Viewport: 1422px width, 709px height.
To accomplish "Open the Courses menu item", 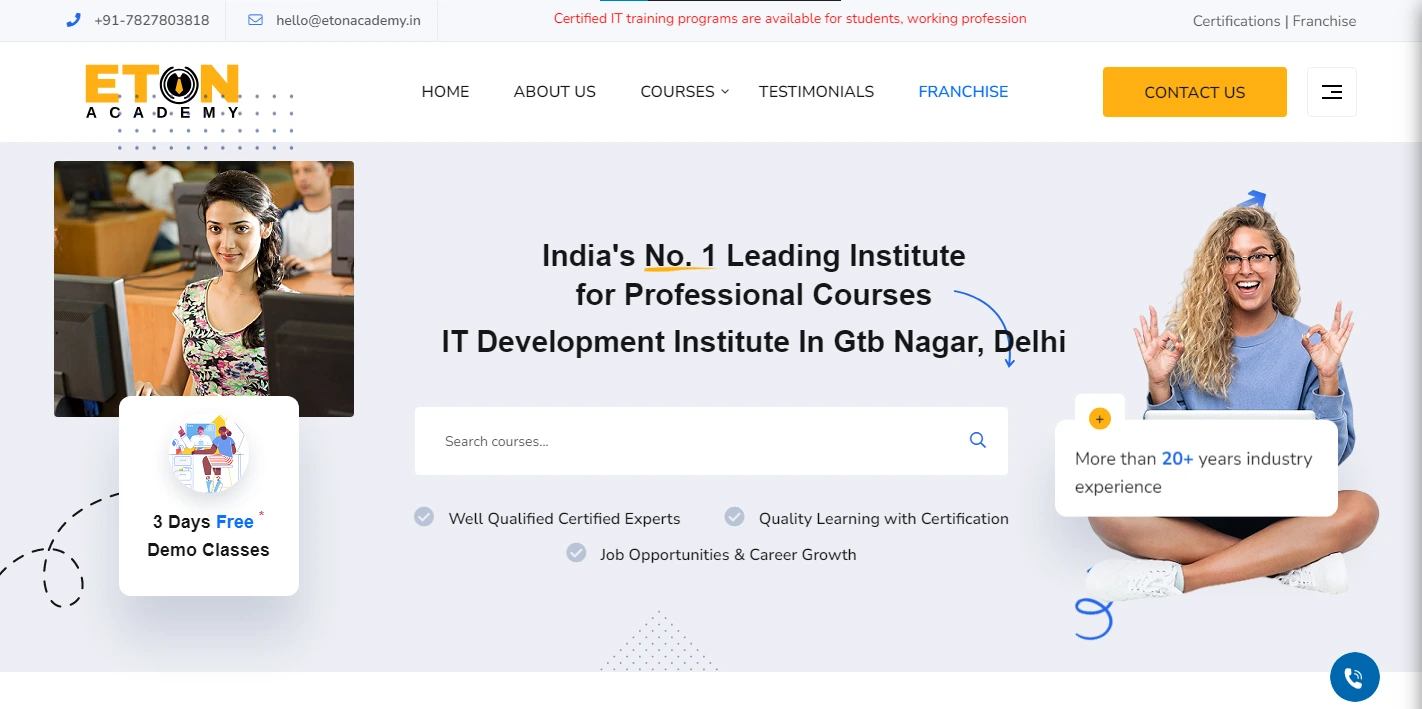I will tap(677, 92).
